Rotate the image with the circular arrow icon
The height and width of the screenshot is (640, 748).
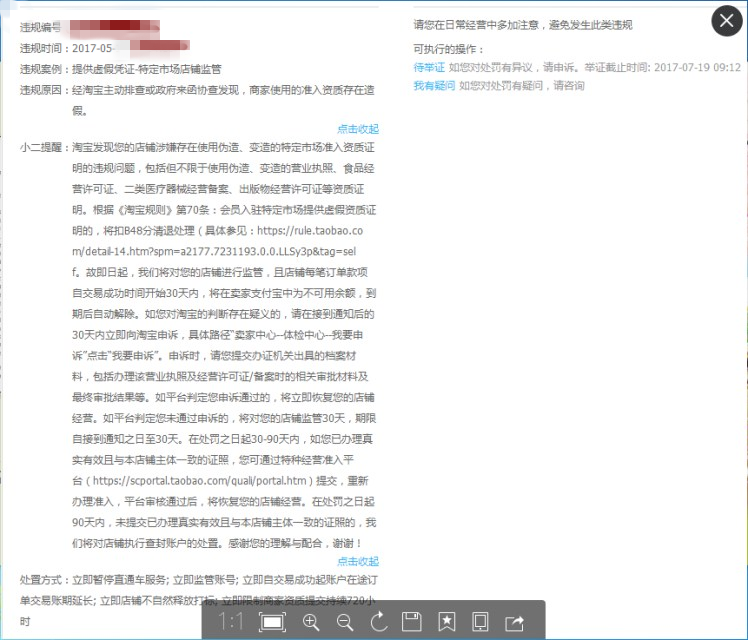point(379,622)
